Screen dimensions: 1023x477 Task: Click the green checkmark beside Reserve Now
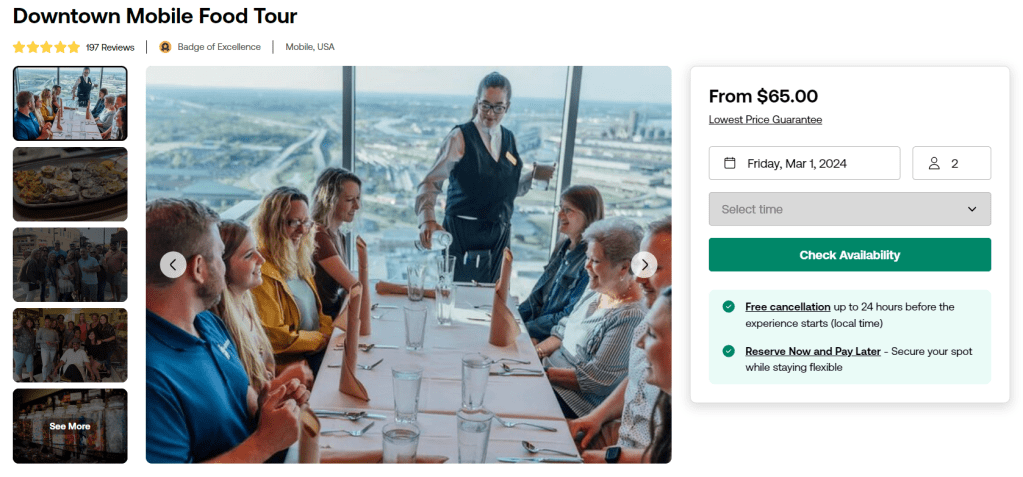click(x=728, y=351)
